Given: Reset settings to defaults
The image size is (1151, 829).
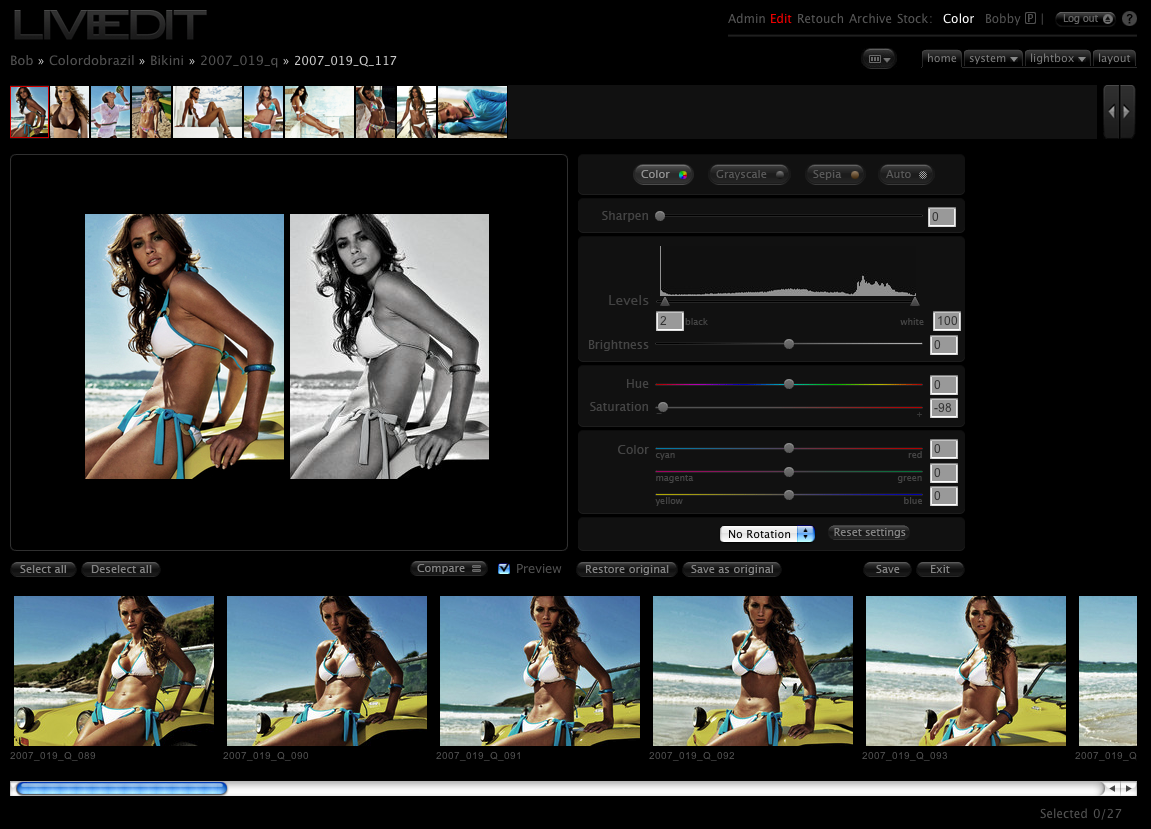Looking at the screenshot, I should tap(869, 532).
